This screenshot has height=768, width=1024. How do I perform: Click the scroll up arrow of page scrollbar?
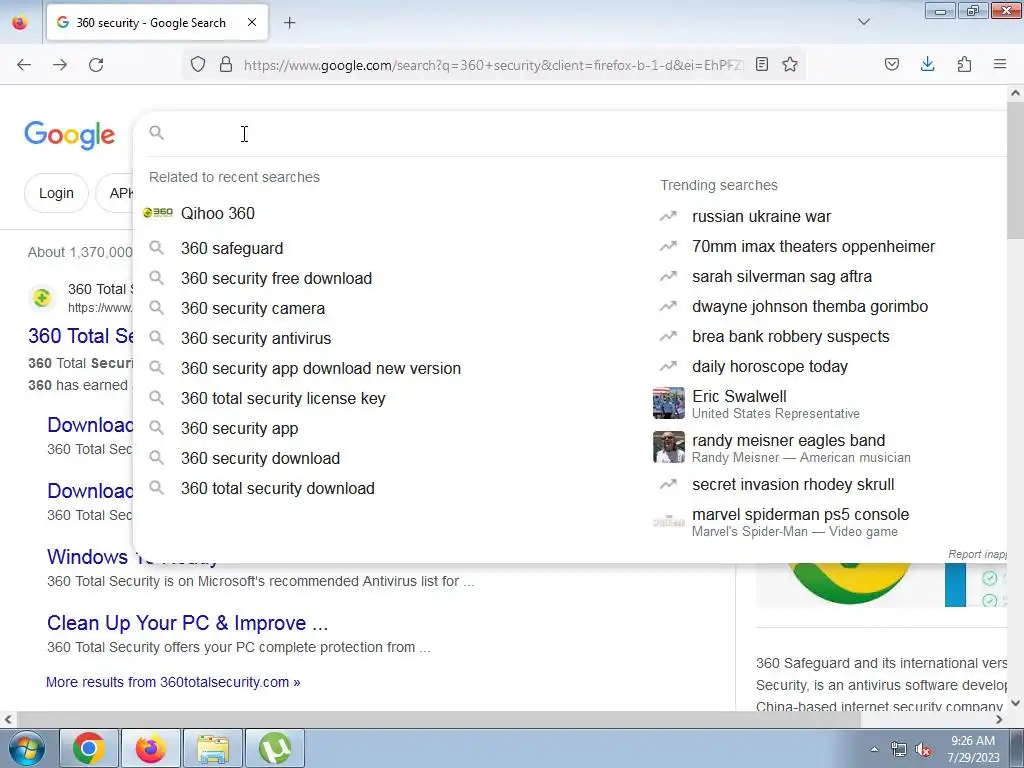tap(1015, 93)
